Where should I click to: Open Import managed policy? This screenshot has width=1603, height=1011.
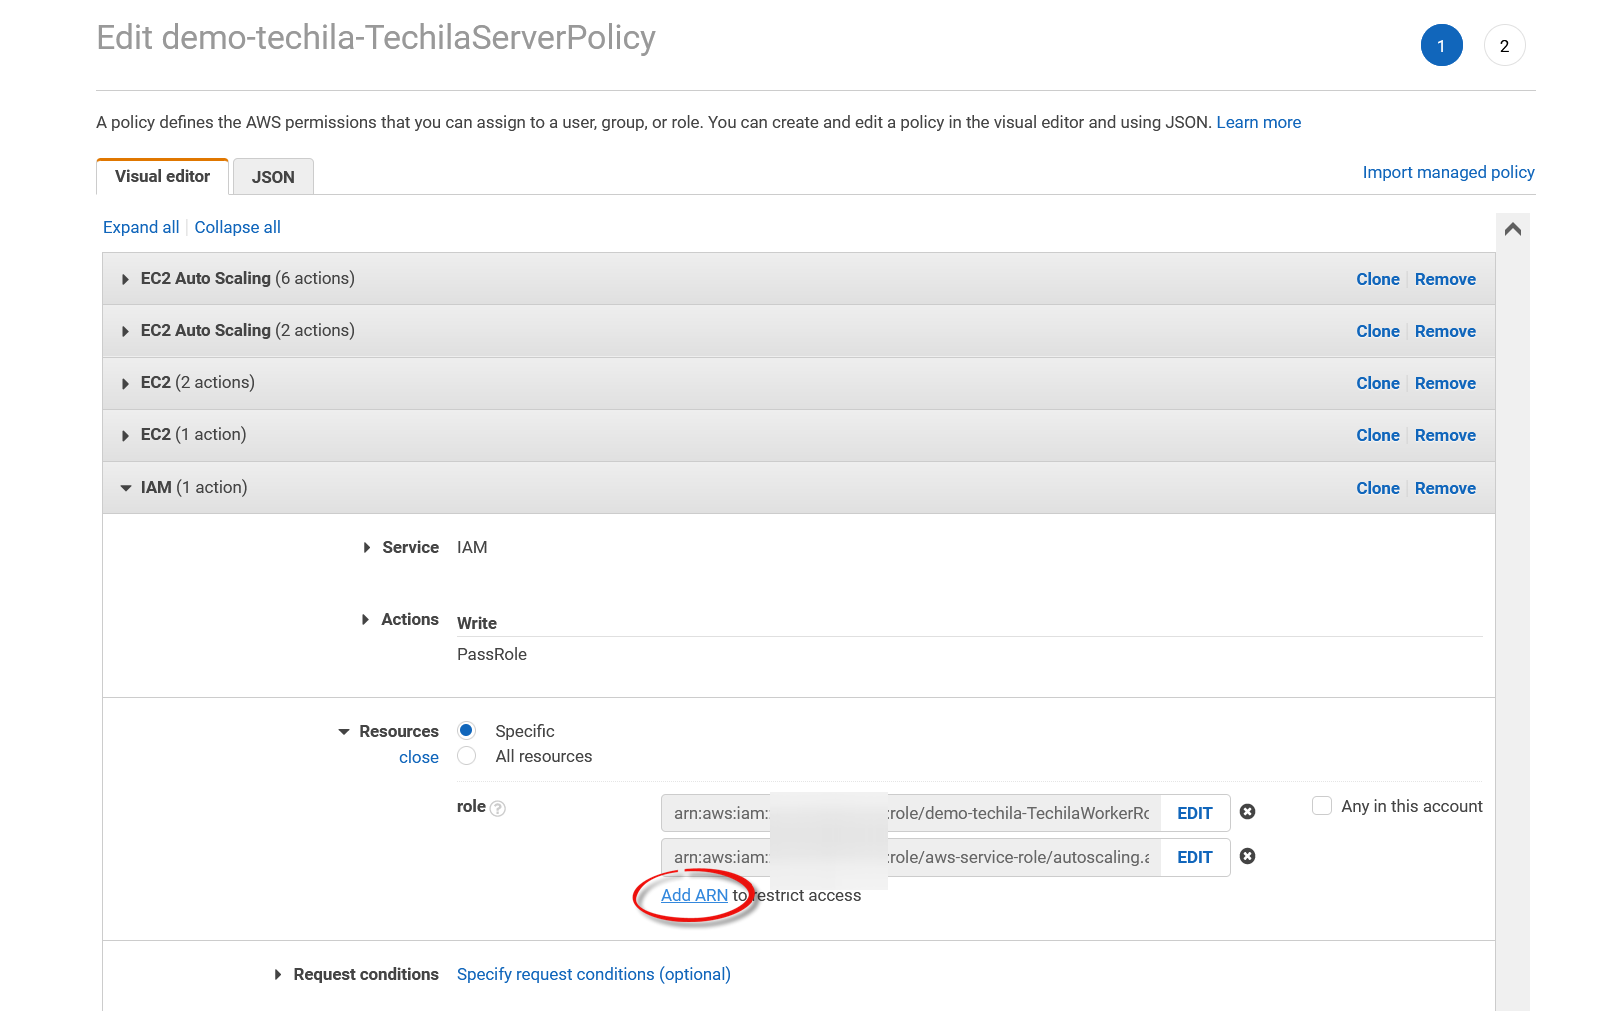click(x=1448, y=172)
